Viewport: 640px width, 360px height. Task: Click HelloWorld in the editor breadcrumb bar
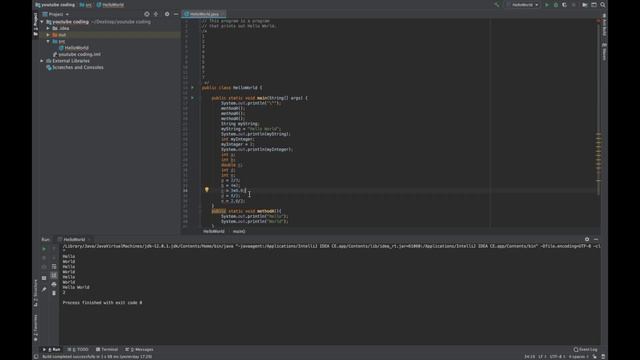(214, 231)
